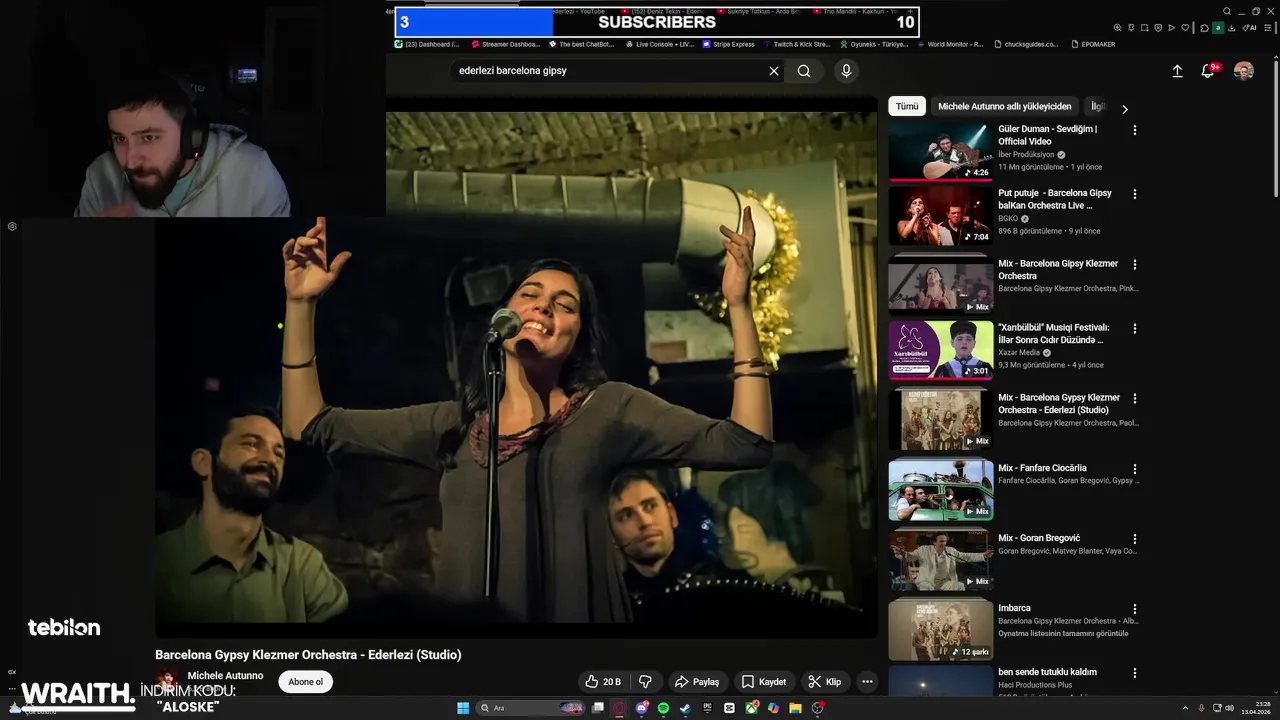Click 'Oynatma listesinin tamamını görüntüle' link
Screen dimensions: 1280x720
click(x=1063, y=633)
